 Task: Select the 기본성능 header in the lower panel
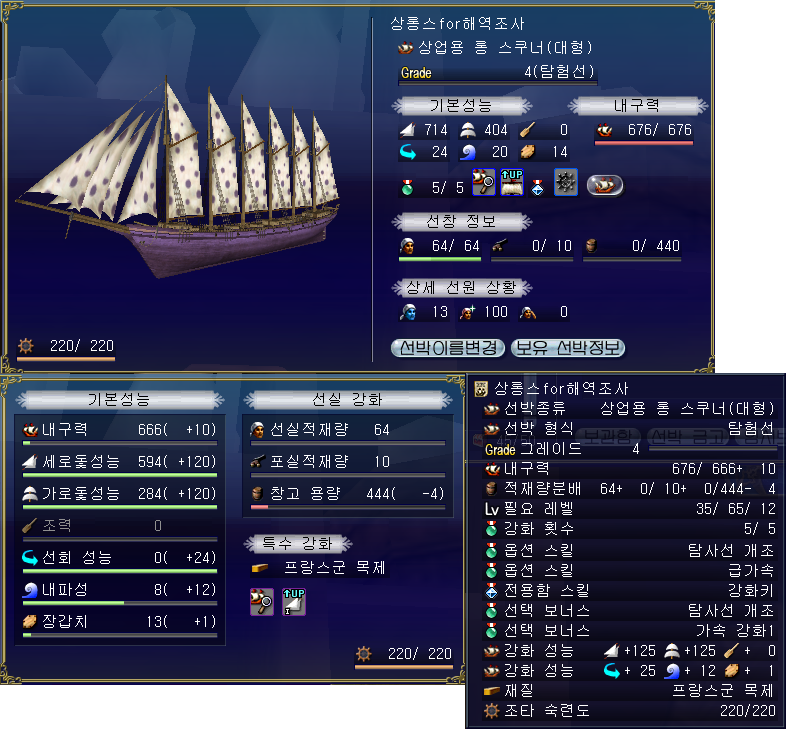coord(119,400)
